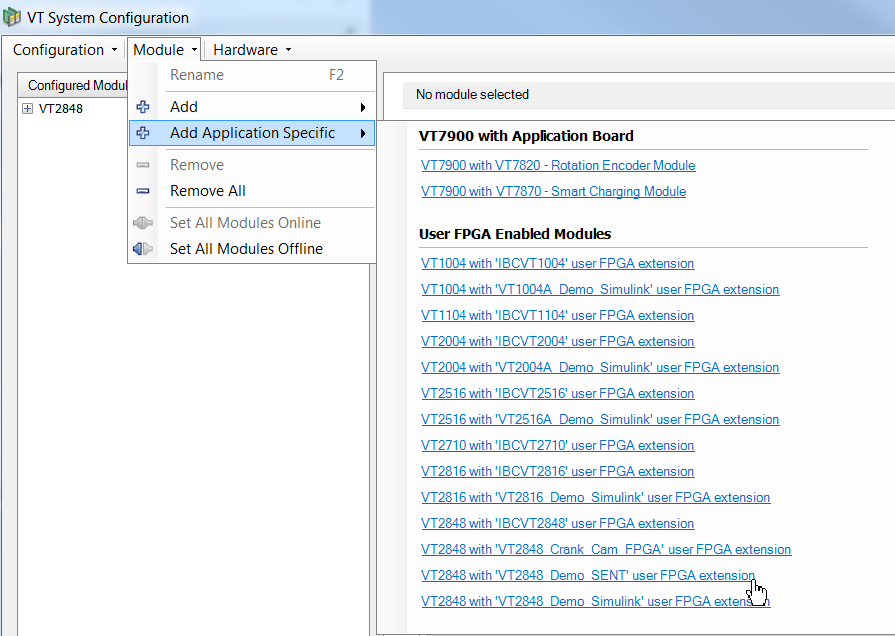The width and height of the screenshot is (895, 636).
Task: Add VT2848 with VT2848_Crank_Cam_FPGA extension
Action: pos(605,550)
